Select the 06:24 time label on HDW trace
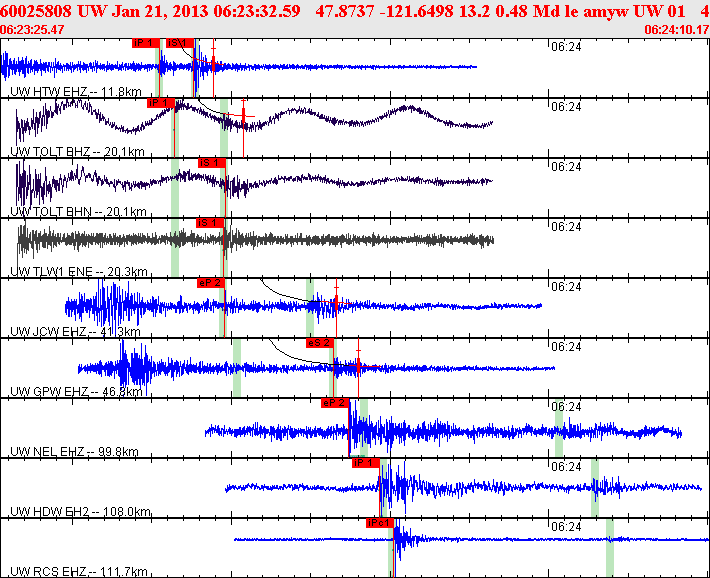This screenshot has height=578, width=710. [x=566, y=467]
